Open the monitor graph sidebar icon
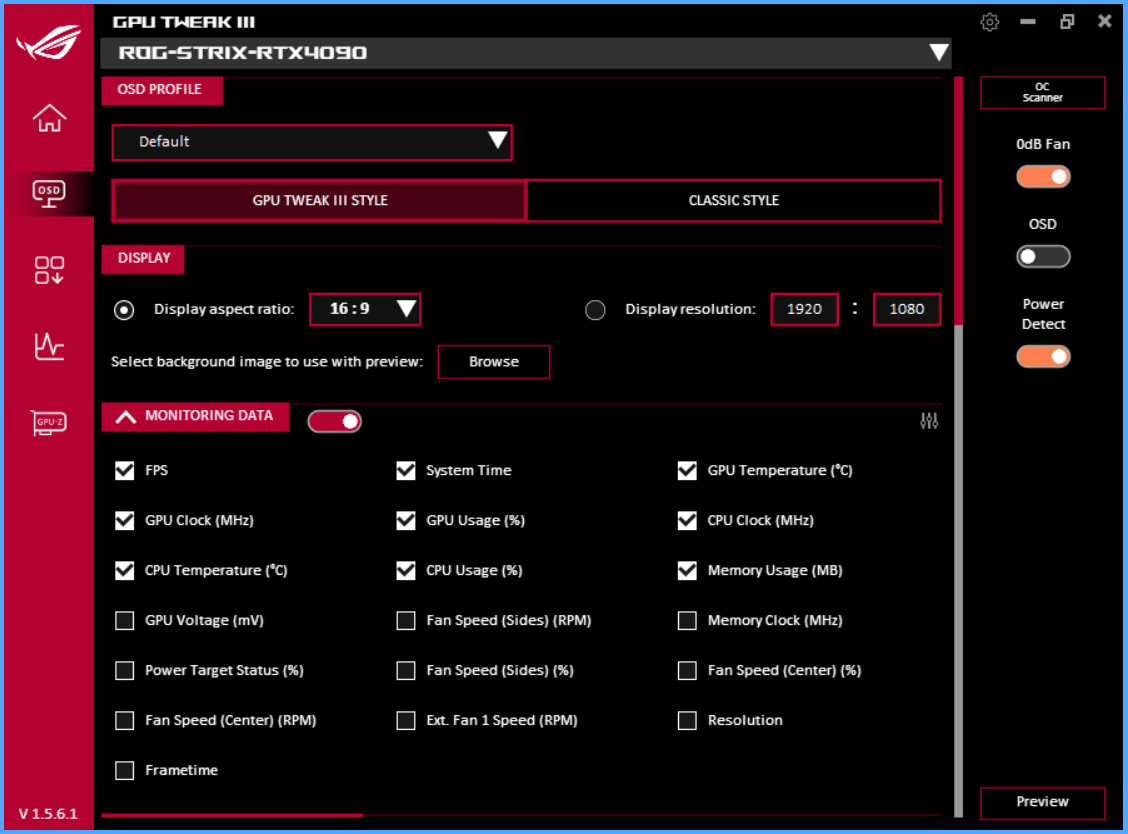This screenshot has height=834, width=1128. point(49,346)
